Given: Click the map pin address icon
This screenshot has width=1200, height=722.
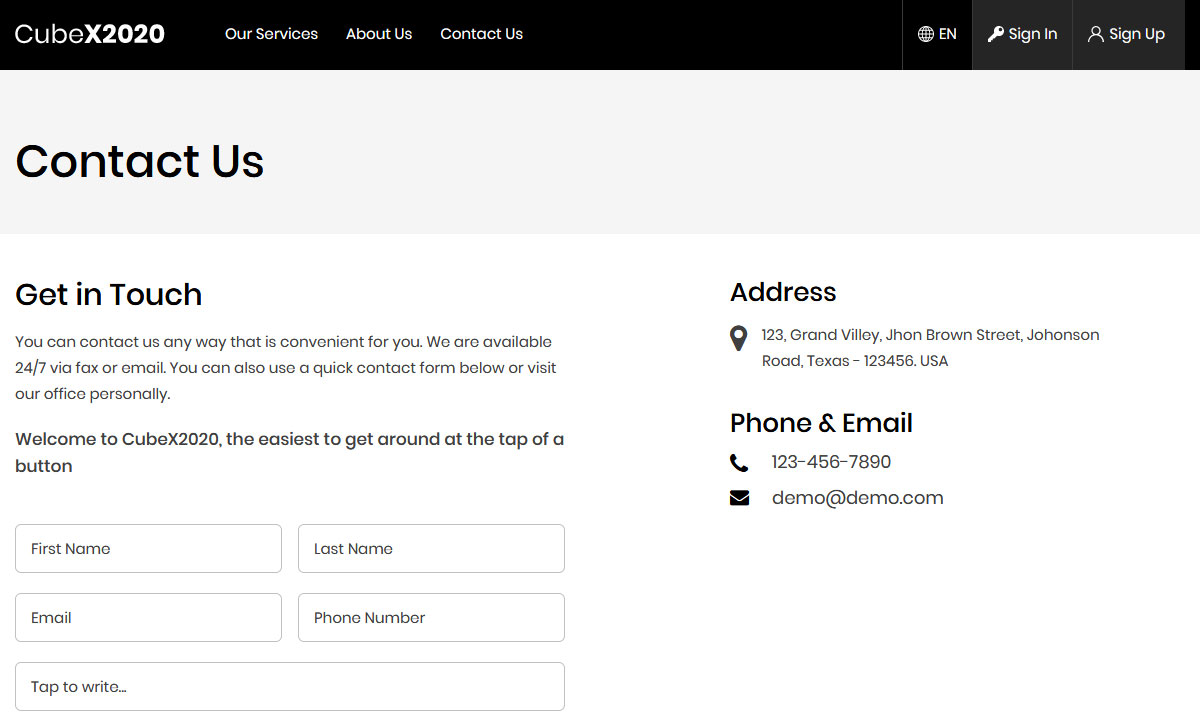Looking at the screenshot, I should coord(739,338).
